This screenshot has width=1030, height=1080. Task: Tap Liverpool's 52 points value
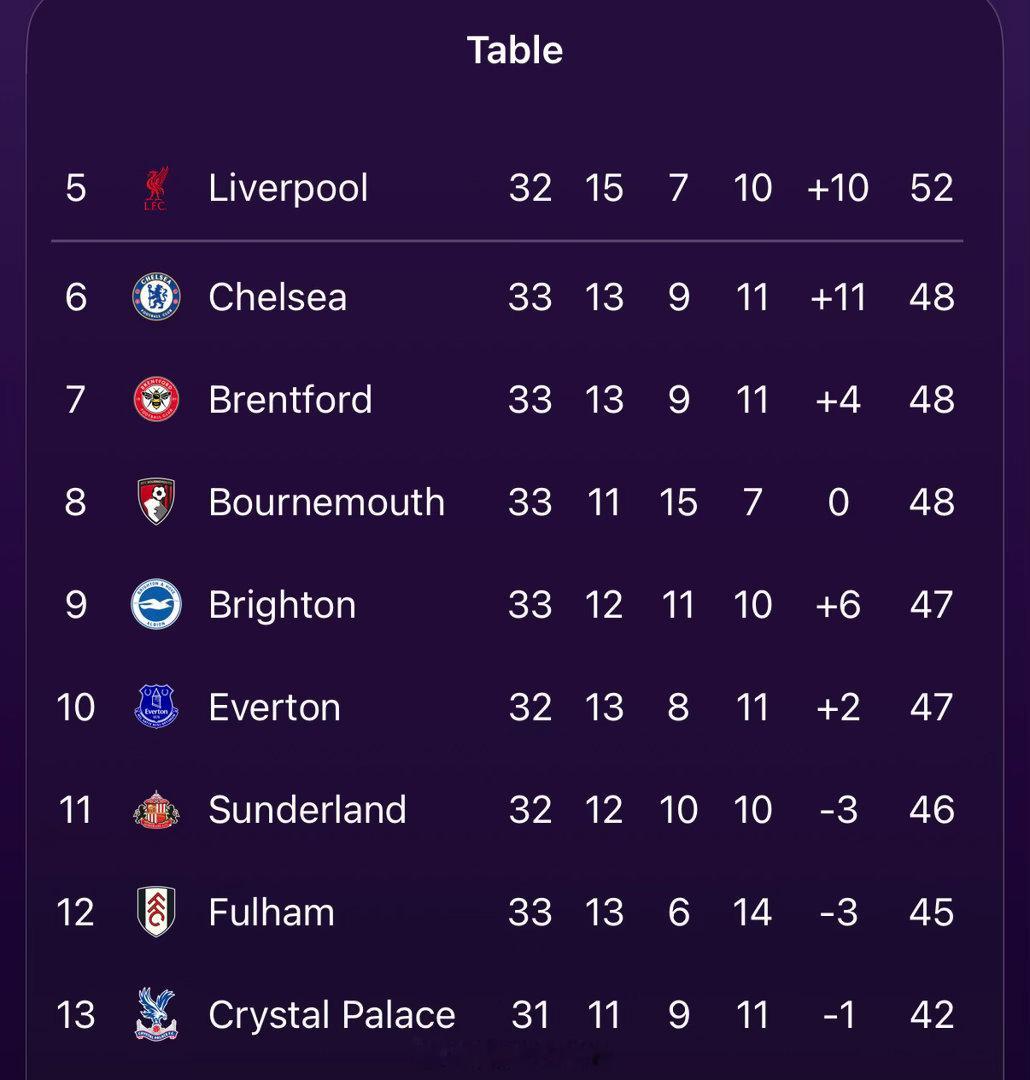[931, 188]
